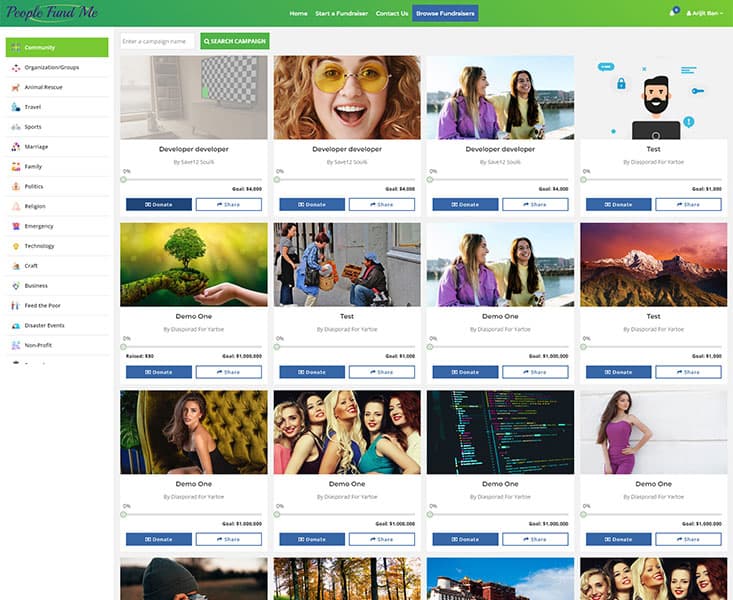Open the autumn forest thumbnail in the bottom row
Screen dimensions: 733x600
click(x=347, y=578)
